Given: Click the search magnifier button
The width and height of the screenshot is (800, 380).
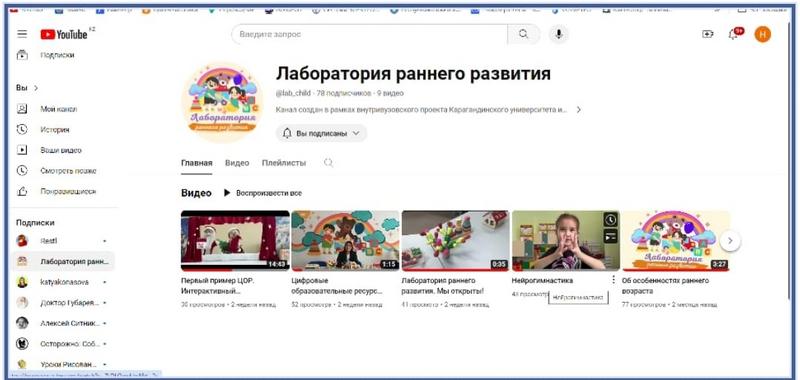Looking at the screenshot, I should (x=523, y=34).
